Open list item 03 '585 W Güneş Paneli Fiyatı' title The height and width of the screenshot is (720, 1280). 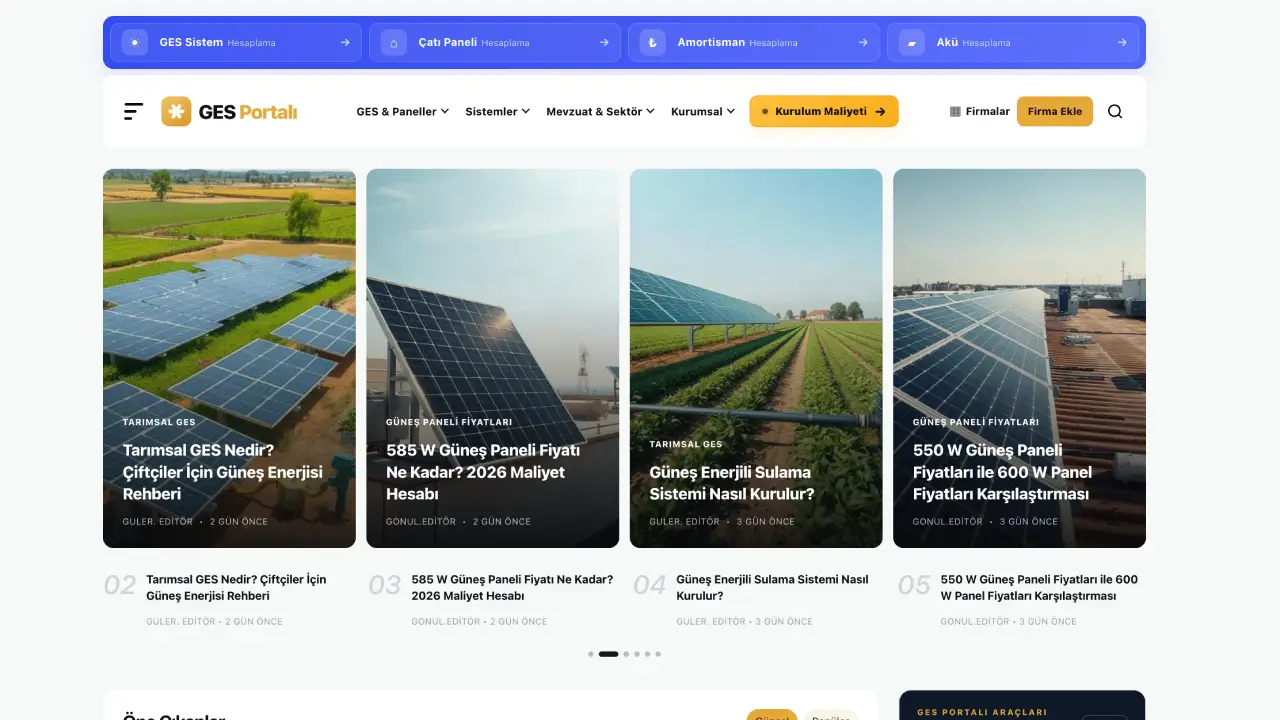(x=512, y=587)
